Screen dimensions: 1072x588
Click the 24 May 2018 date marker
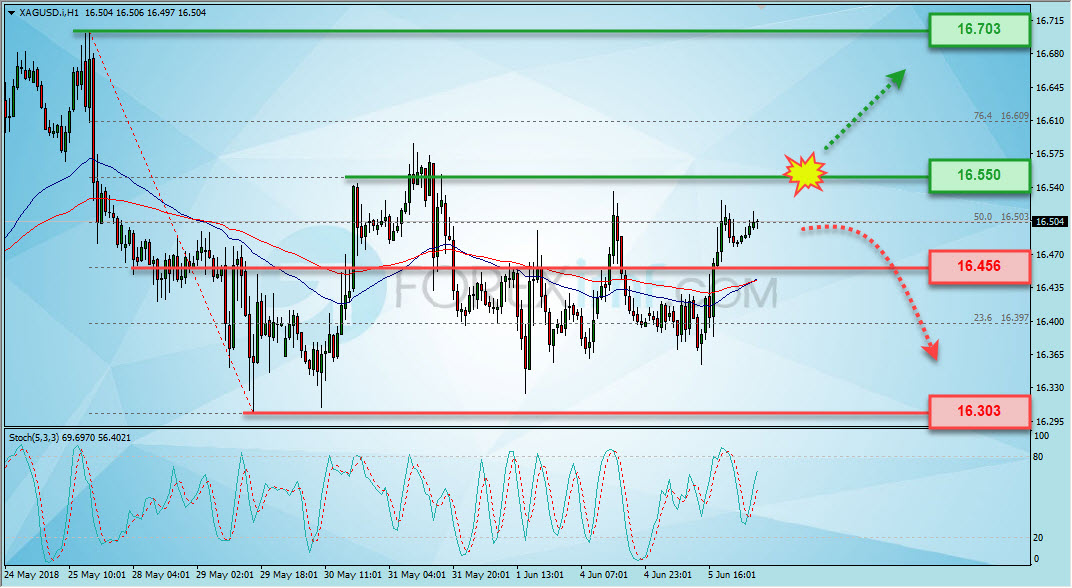[x=32, y=575]
